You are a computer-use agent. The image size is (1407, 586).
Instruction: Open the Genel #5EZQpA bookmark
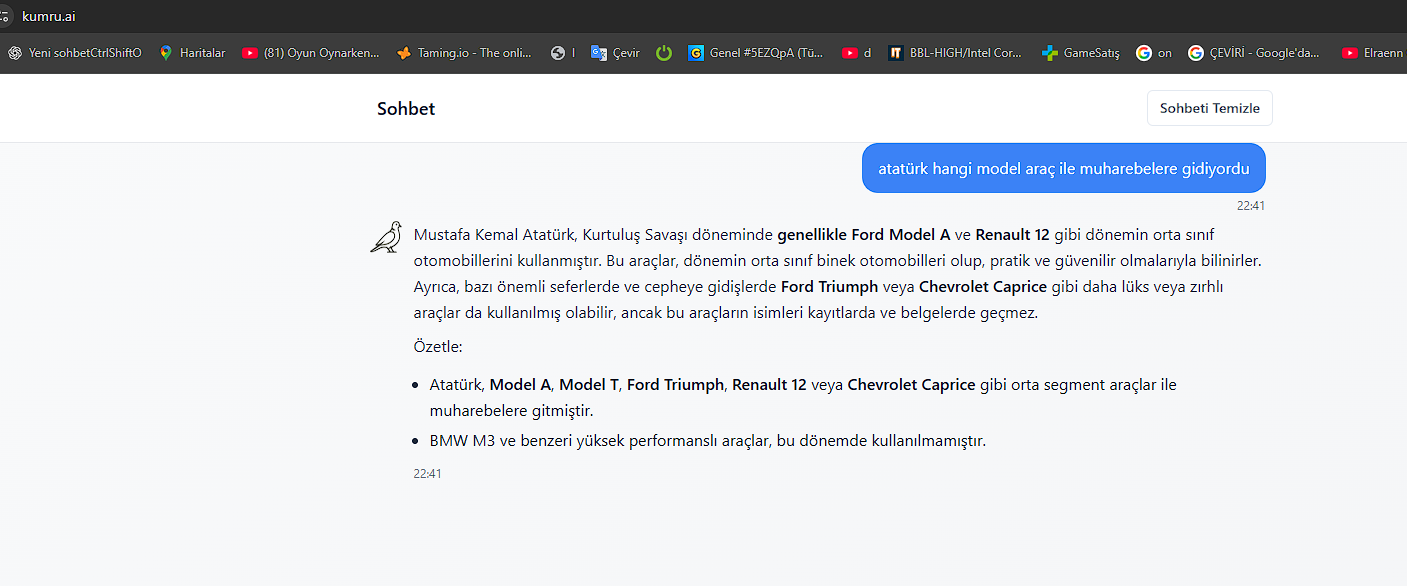pos(756,53)
